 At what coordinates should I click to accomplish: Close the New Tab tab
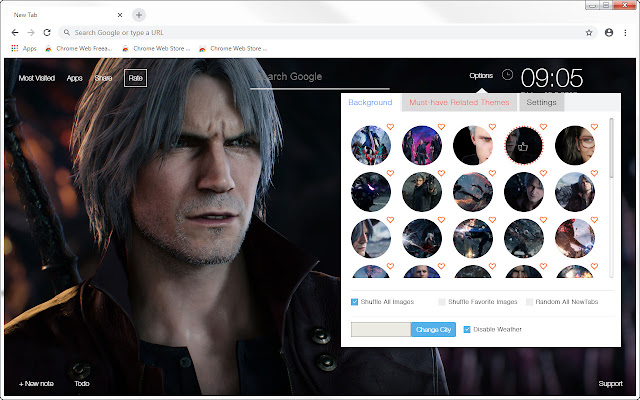120,15
